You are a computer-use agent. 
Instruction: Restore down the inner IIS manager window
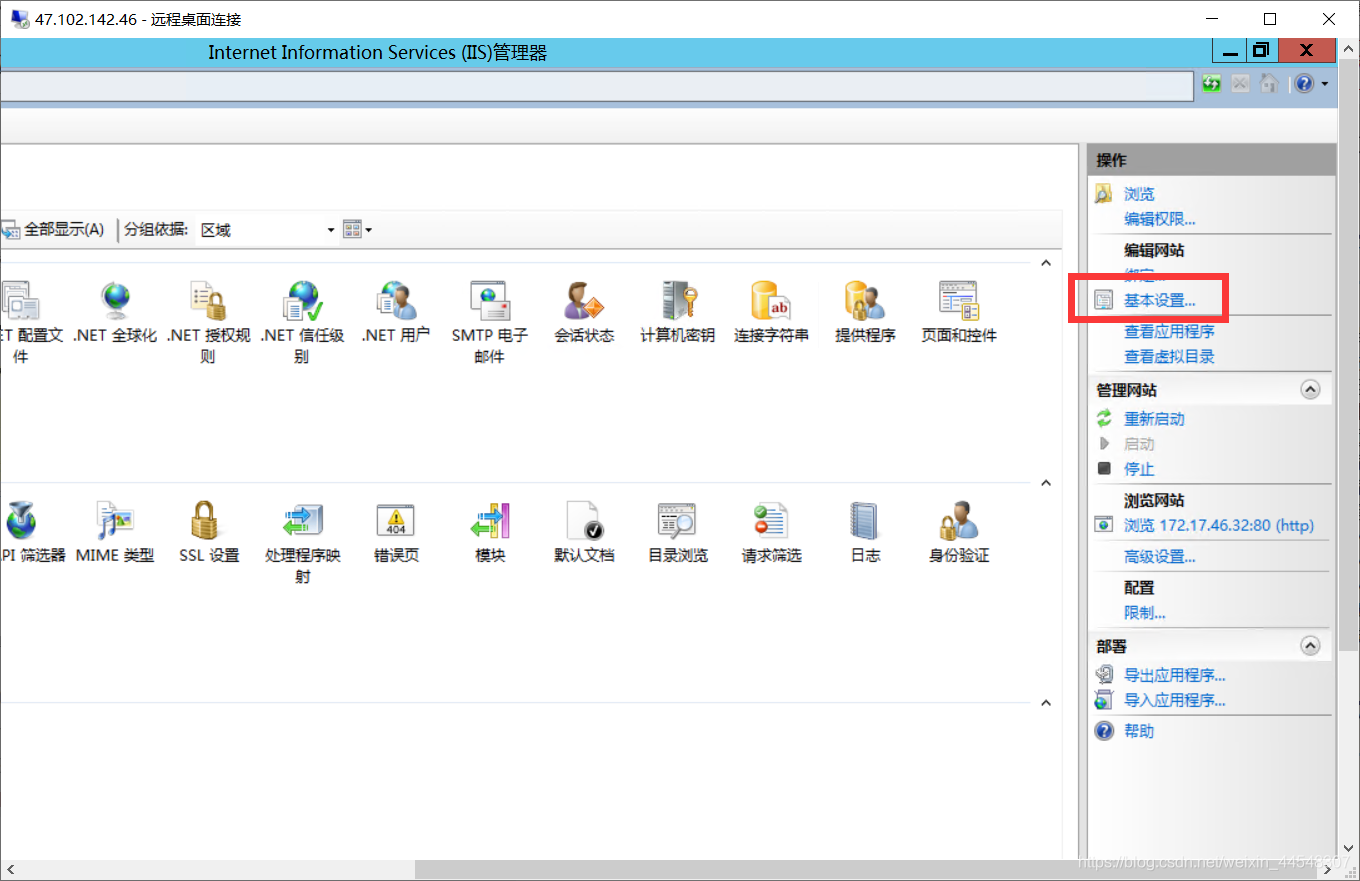tap(1262, 51)
